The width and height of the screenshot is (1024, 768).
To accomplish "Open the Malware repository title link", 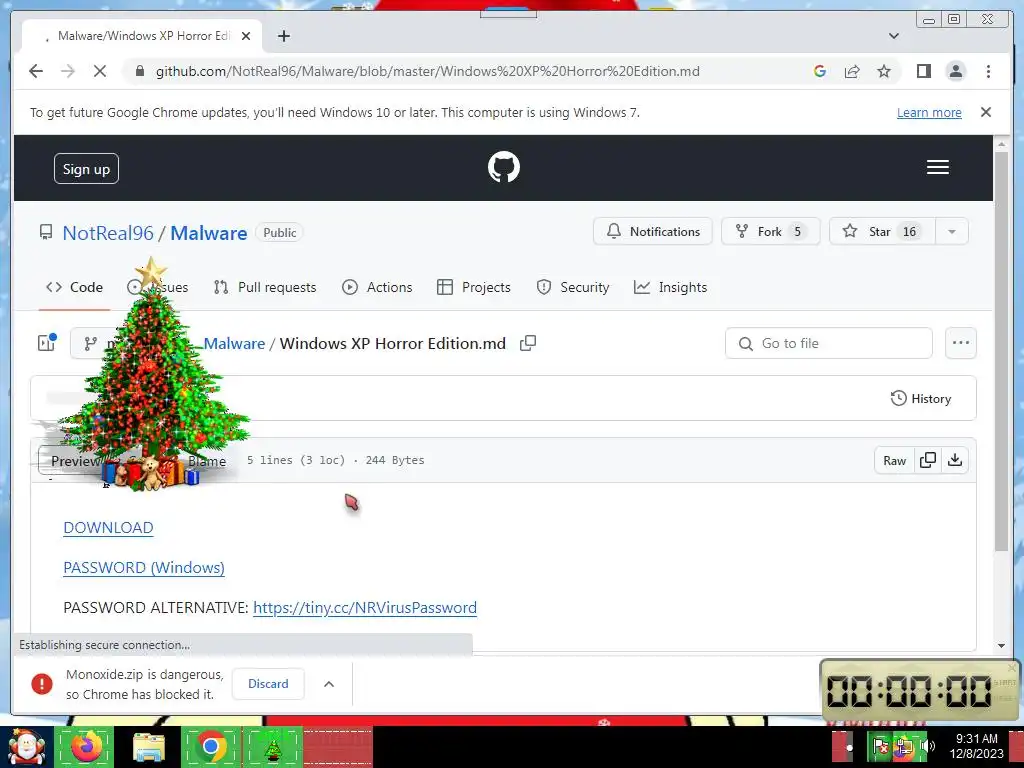I will pos(208,233).
